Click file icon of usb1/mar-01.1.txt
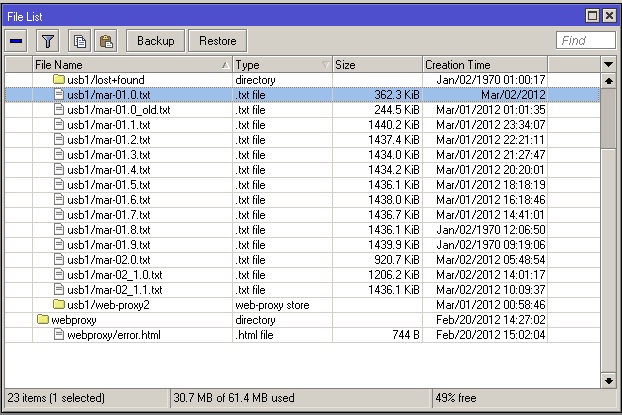The image size is (622, 415). (x=59, y=125)
